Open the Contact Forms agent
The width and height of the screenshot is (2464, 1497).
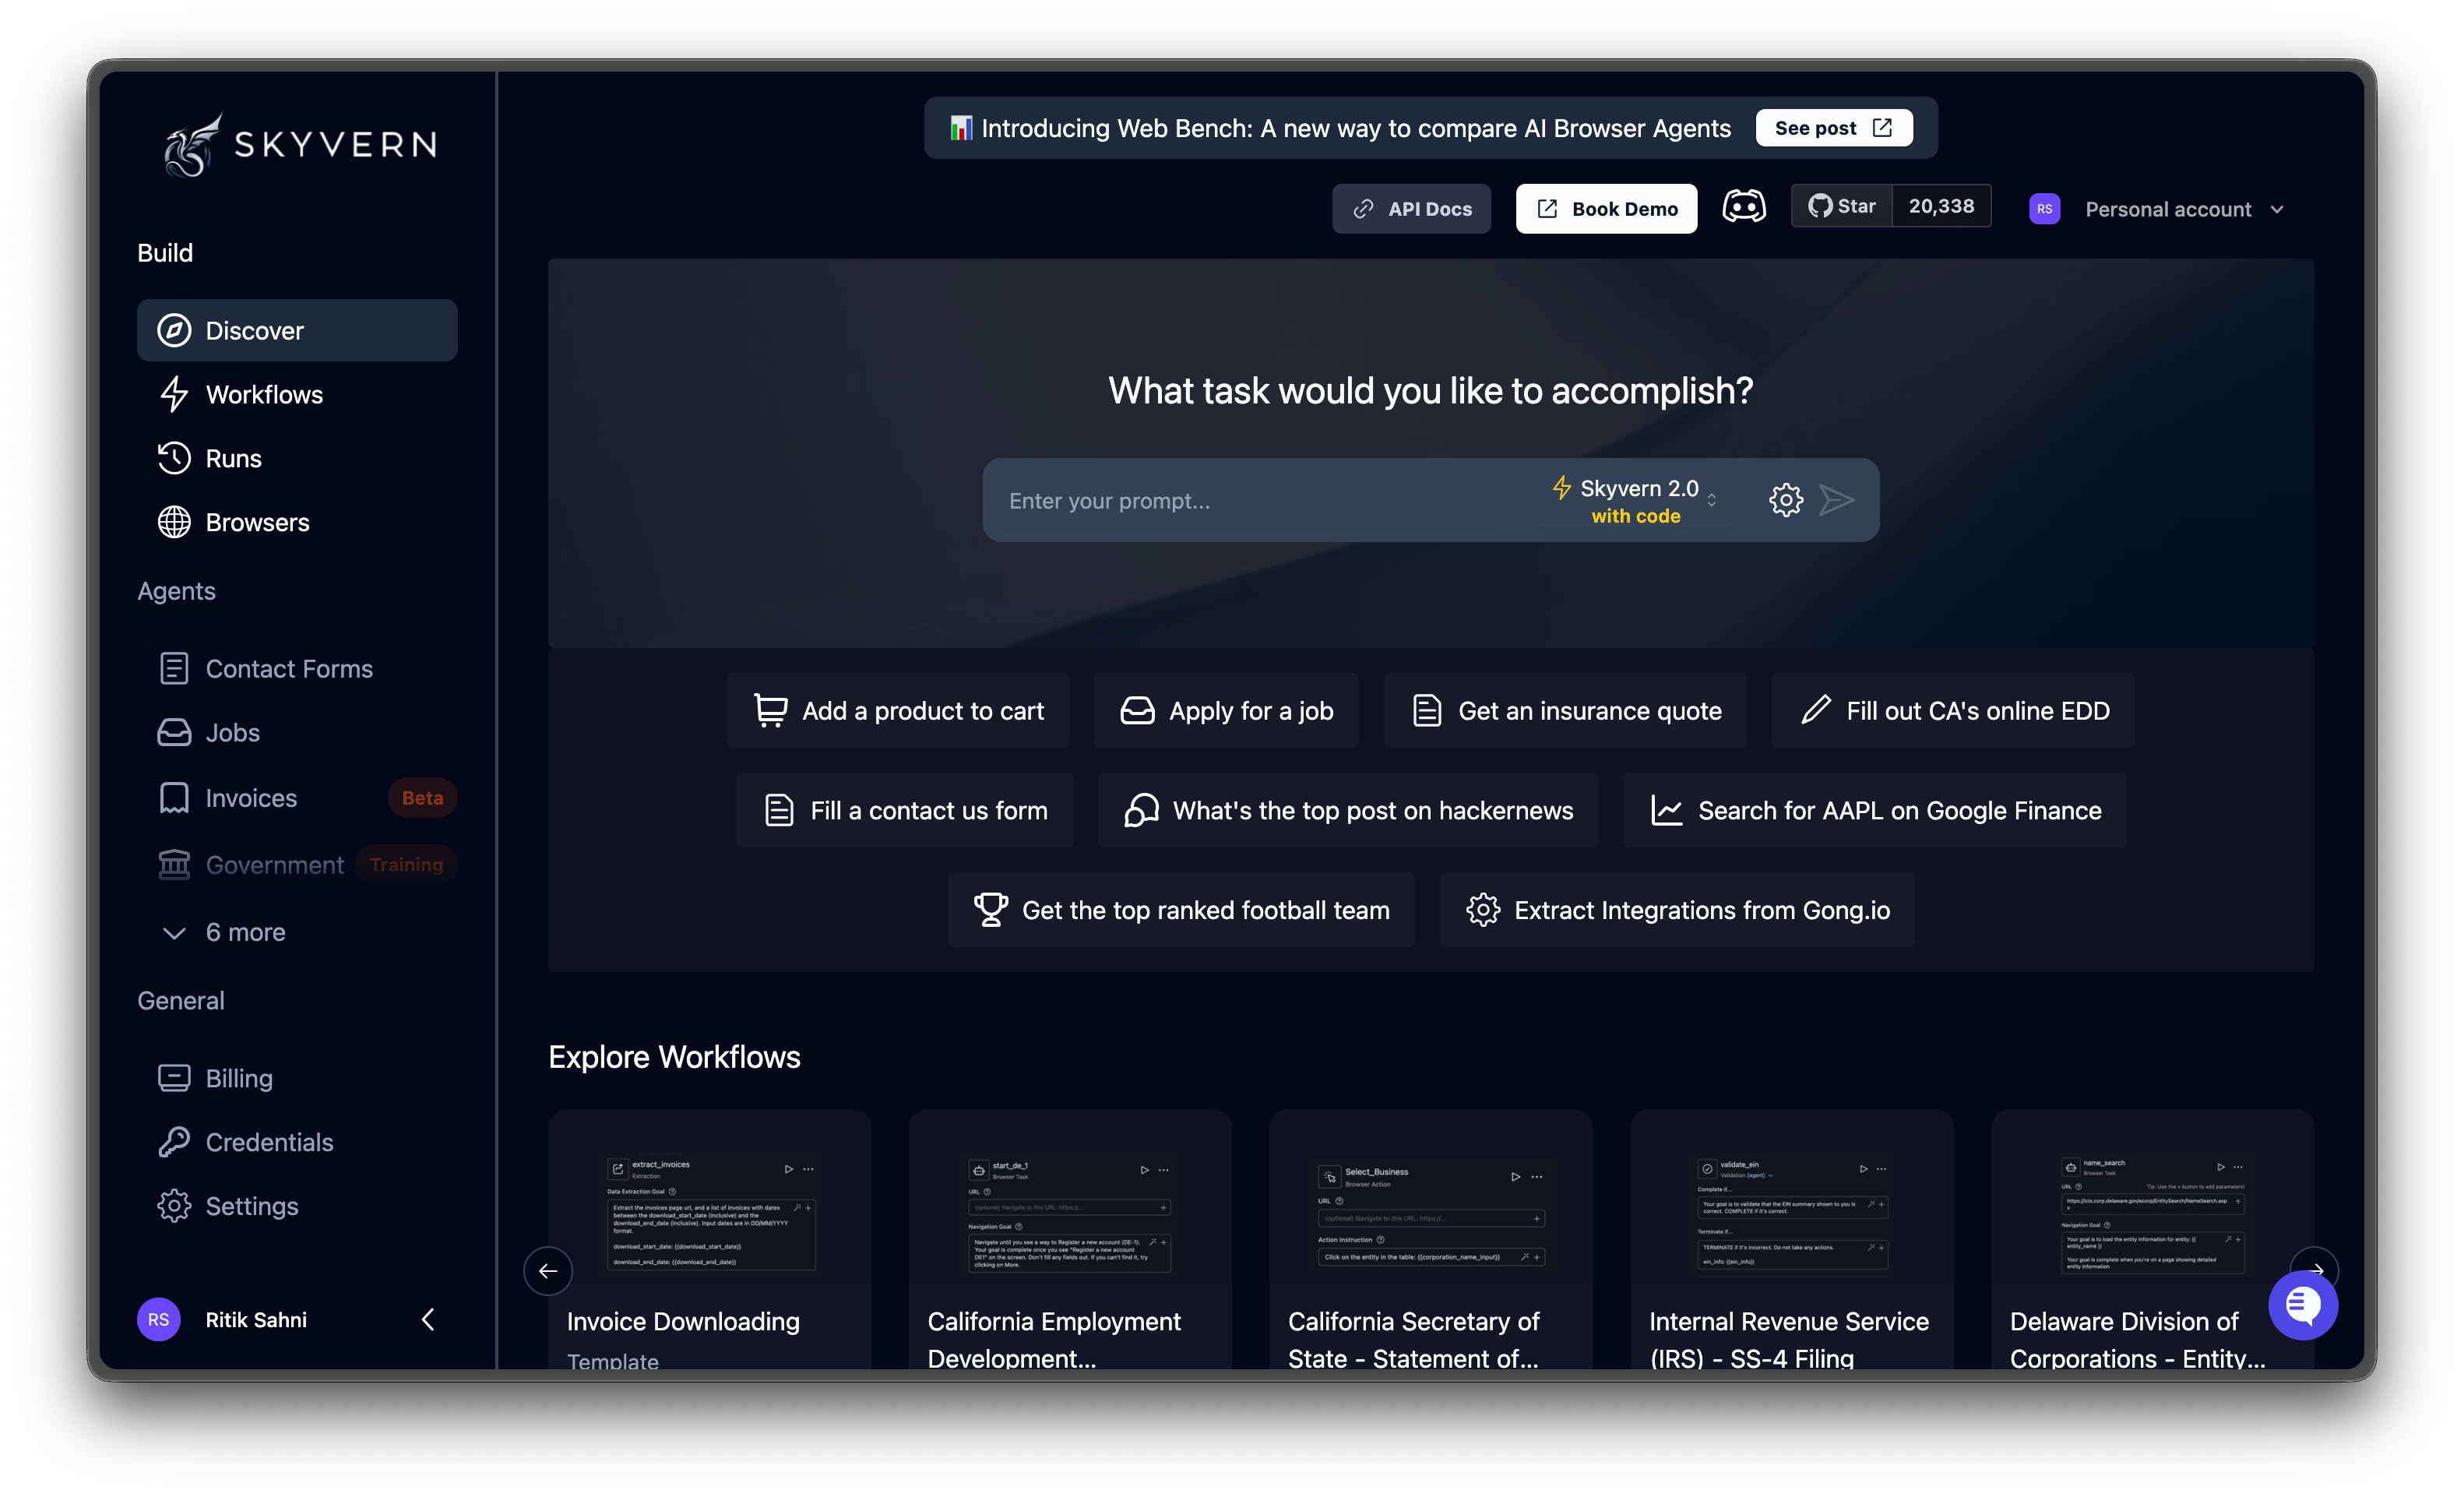tap(297, 668)
